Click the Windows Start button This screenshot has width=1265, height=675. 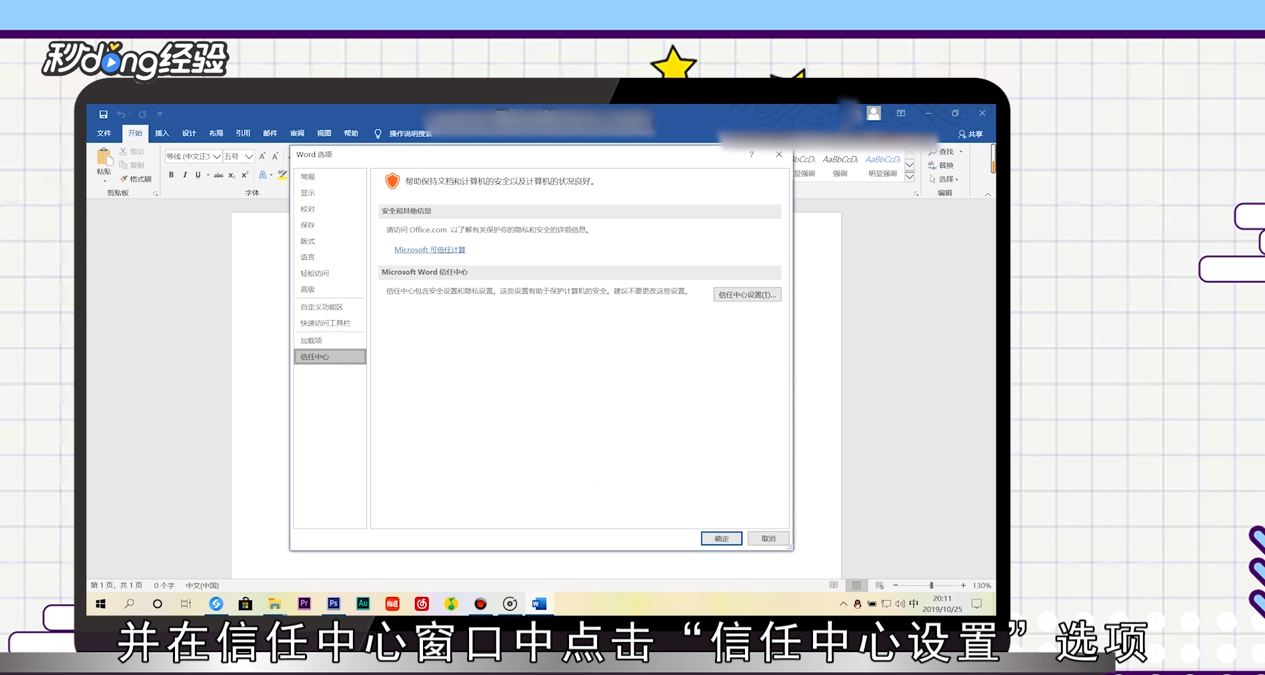click(x=101, y=604)
